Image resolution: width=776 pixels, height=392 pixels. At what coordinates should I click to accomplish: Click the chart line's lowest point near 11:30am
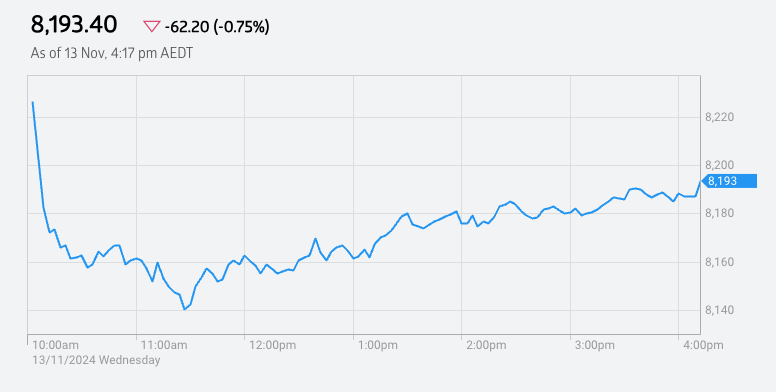click(x=184, y=309)
